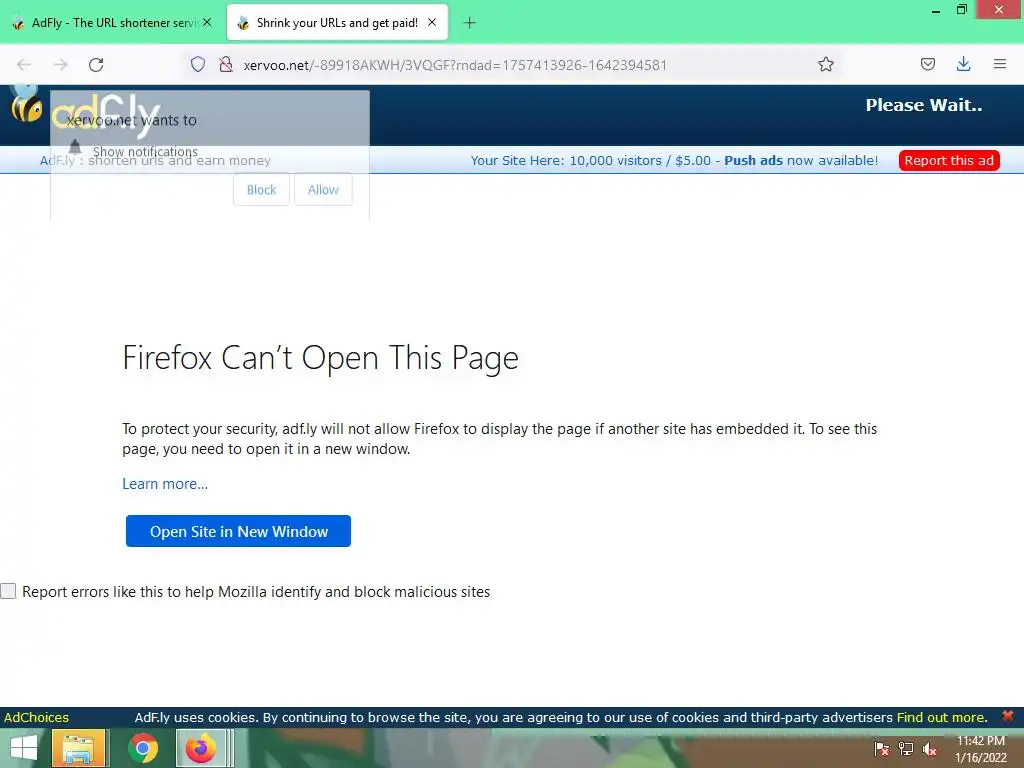Open the Action Center flag icon
The image size is (1024, 768).
pyautogui.click(x=881, y=749)
